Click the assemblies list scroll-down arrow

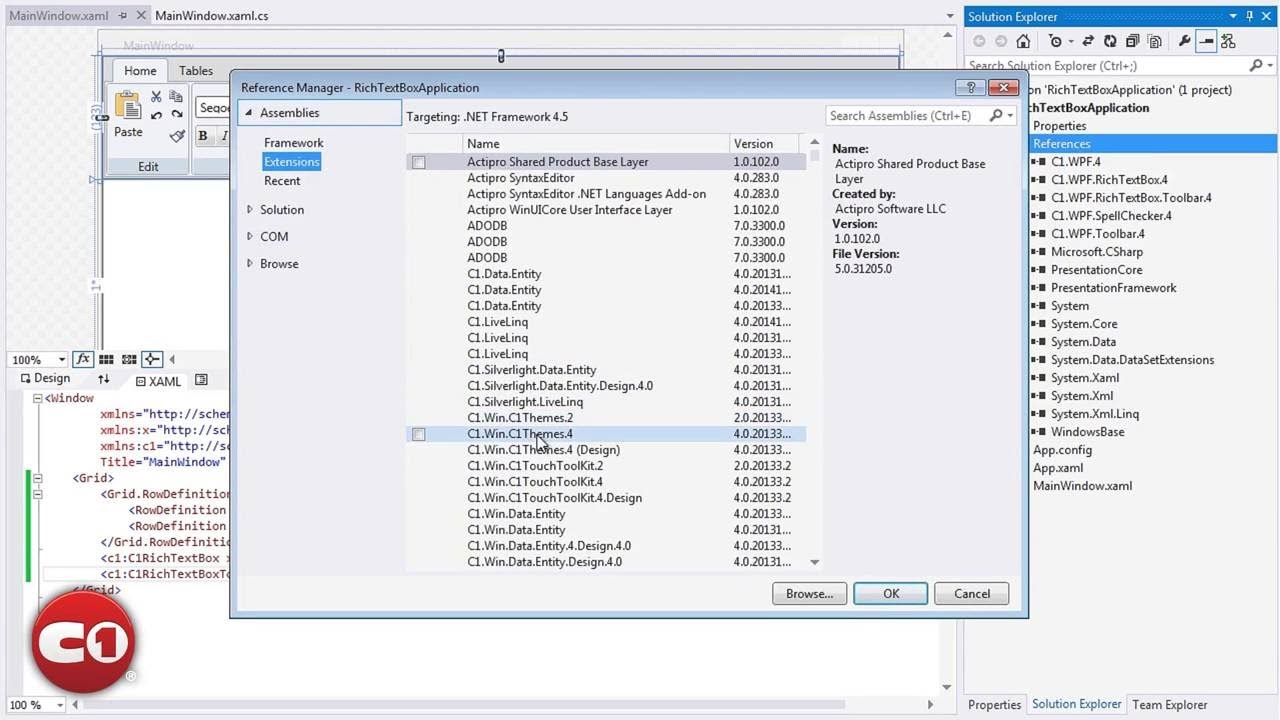[814, 563]
